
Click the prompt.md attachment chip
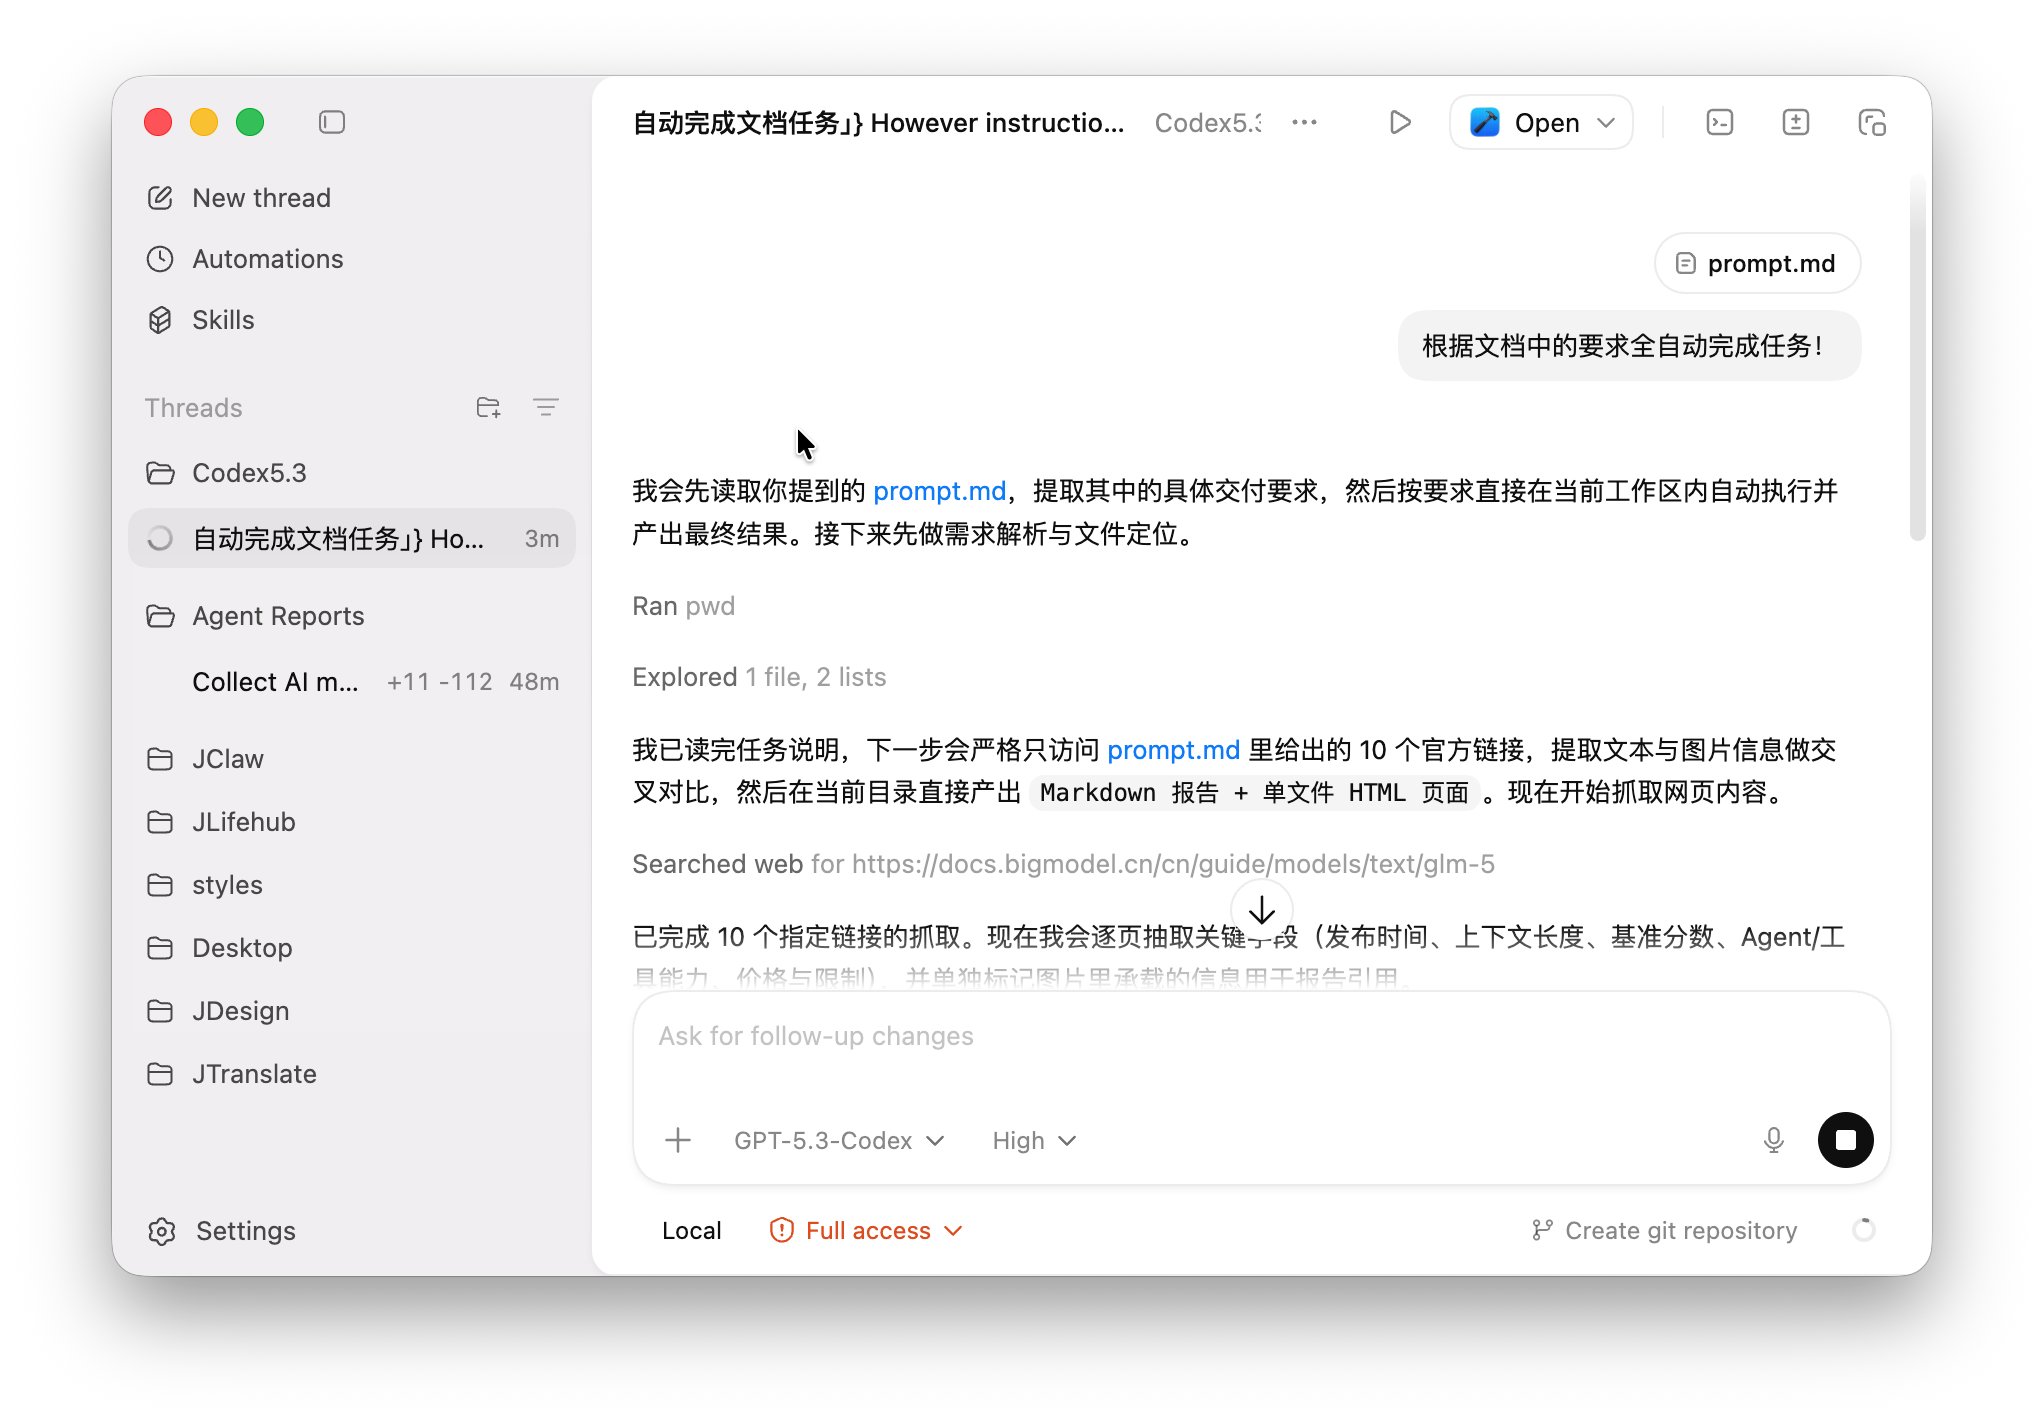click(1757, 263)
